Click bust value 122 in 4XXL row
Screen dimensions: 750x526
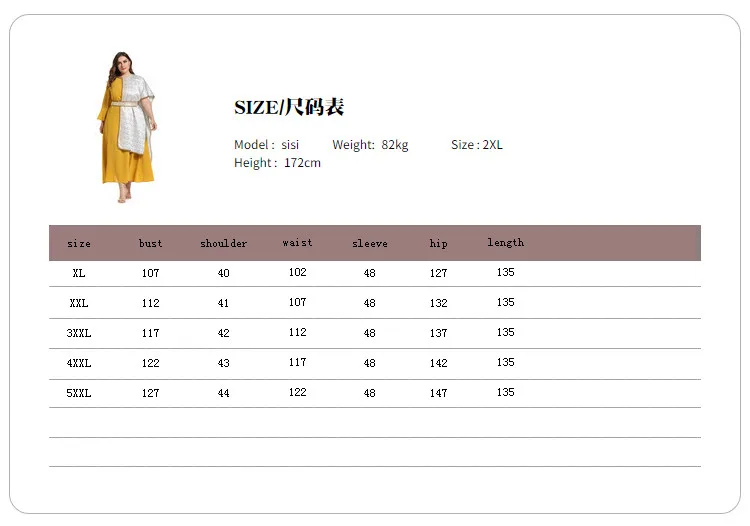tap(151, 363)
